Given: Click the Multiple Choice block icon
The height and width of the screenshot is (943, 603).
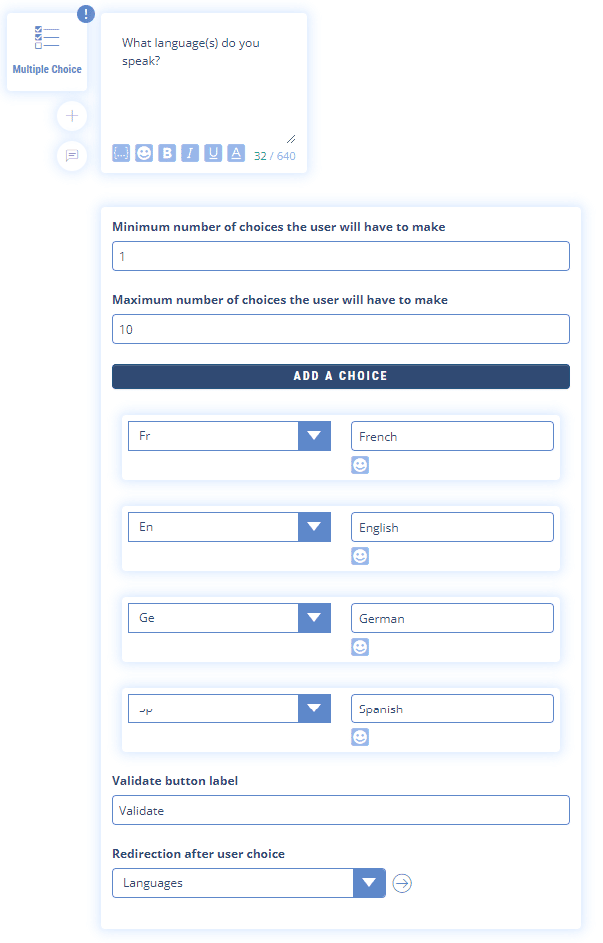Looking at the screenshot, I should [x=47, y=38].
